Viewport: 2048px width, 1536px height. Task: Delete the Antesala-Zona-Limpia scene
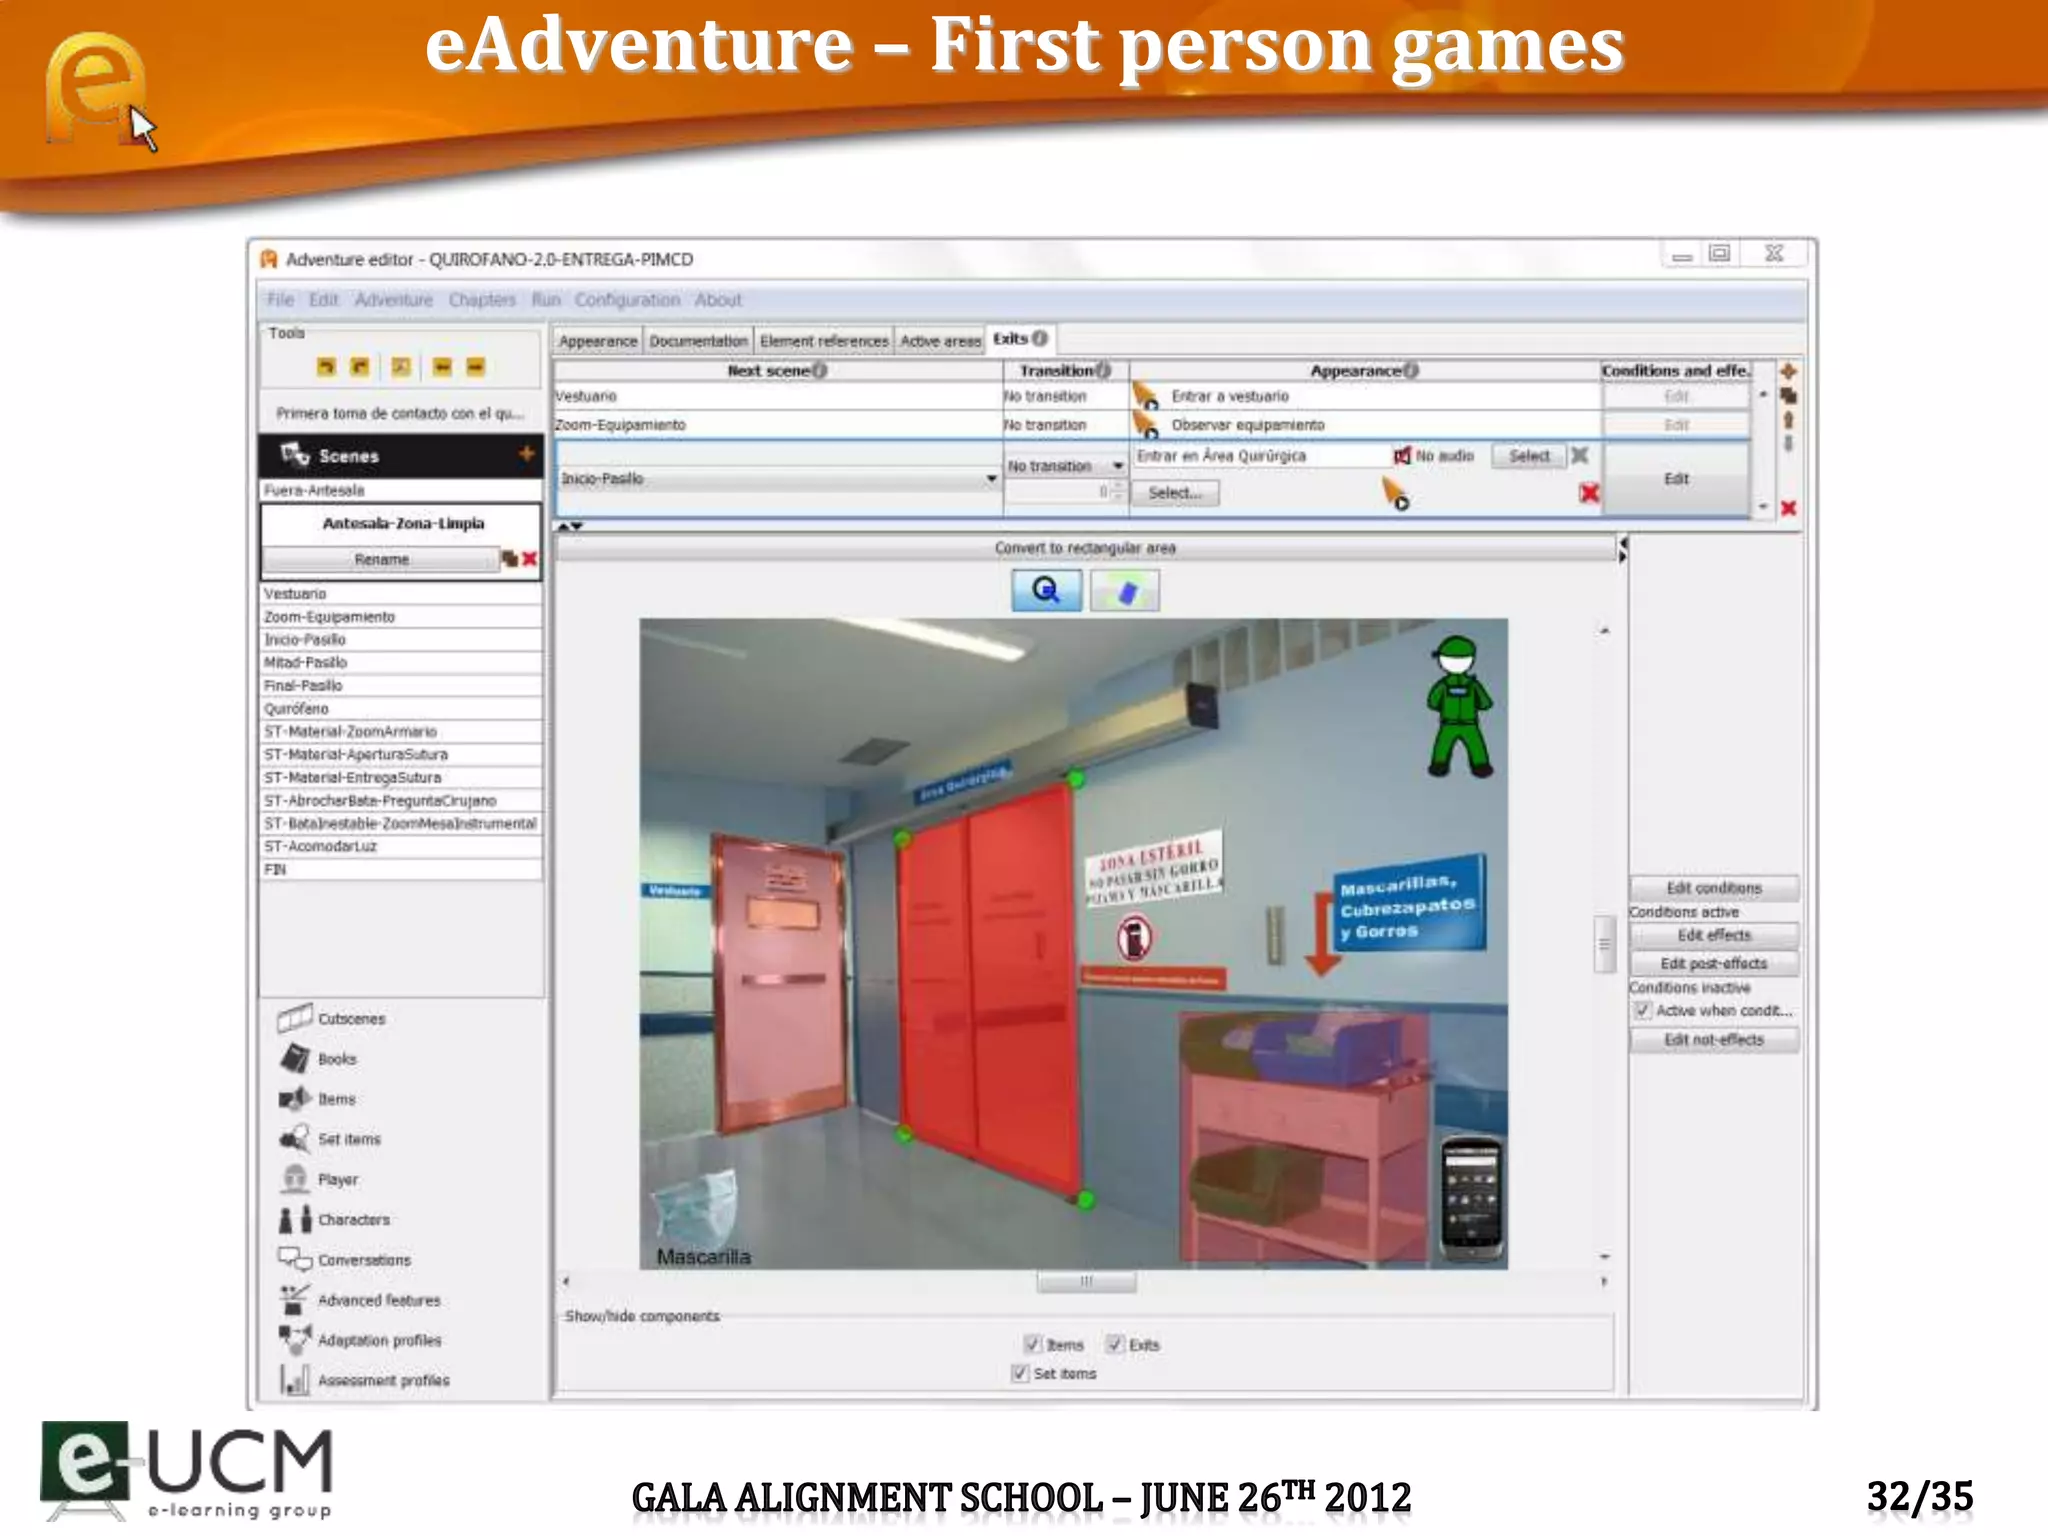(x=530, y=559)
